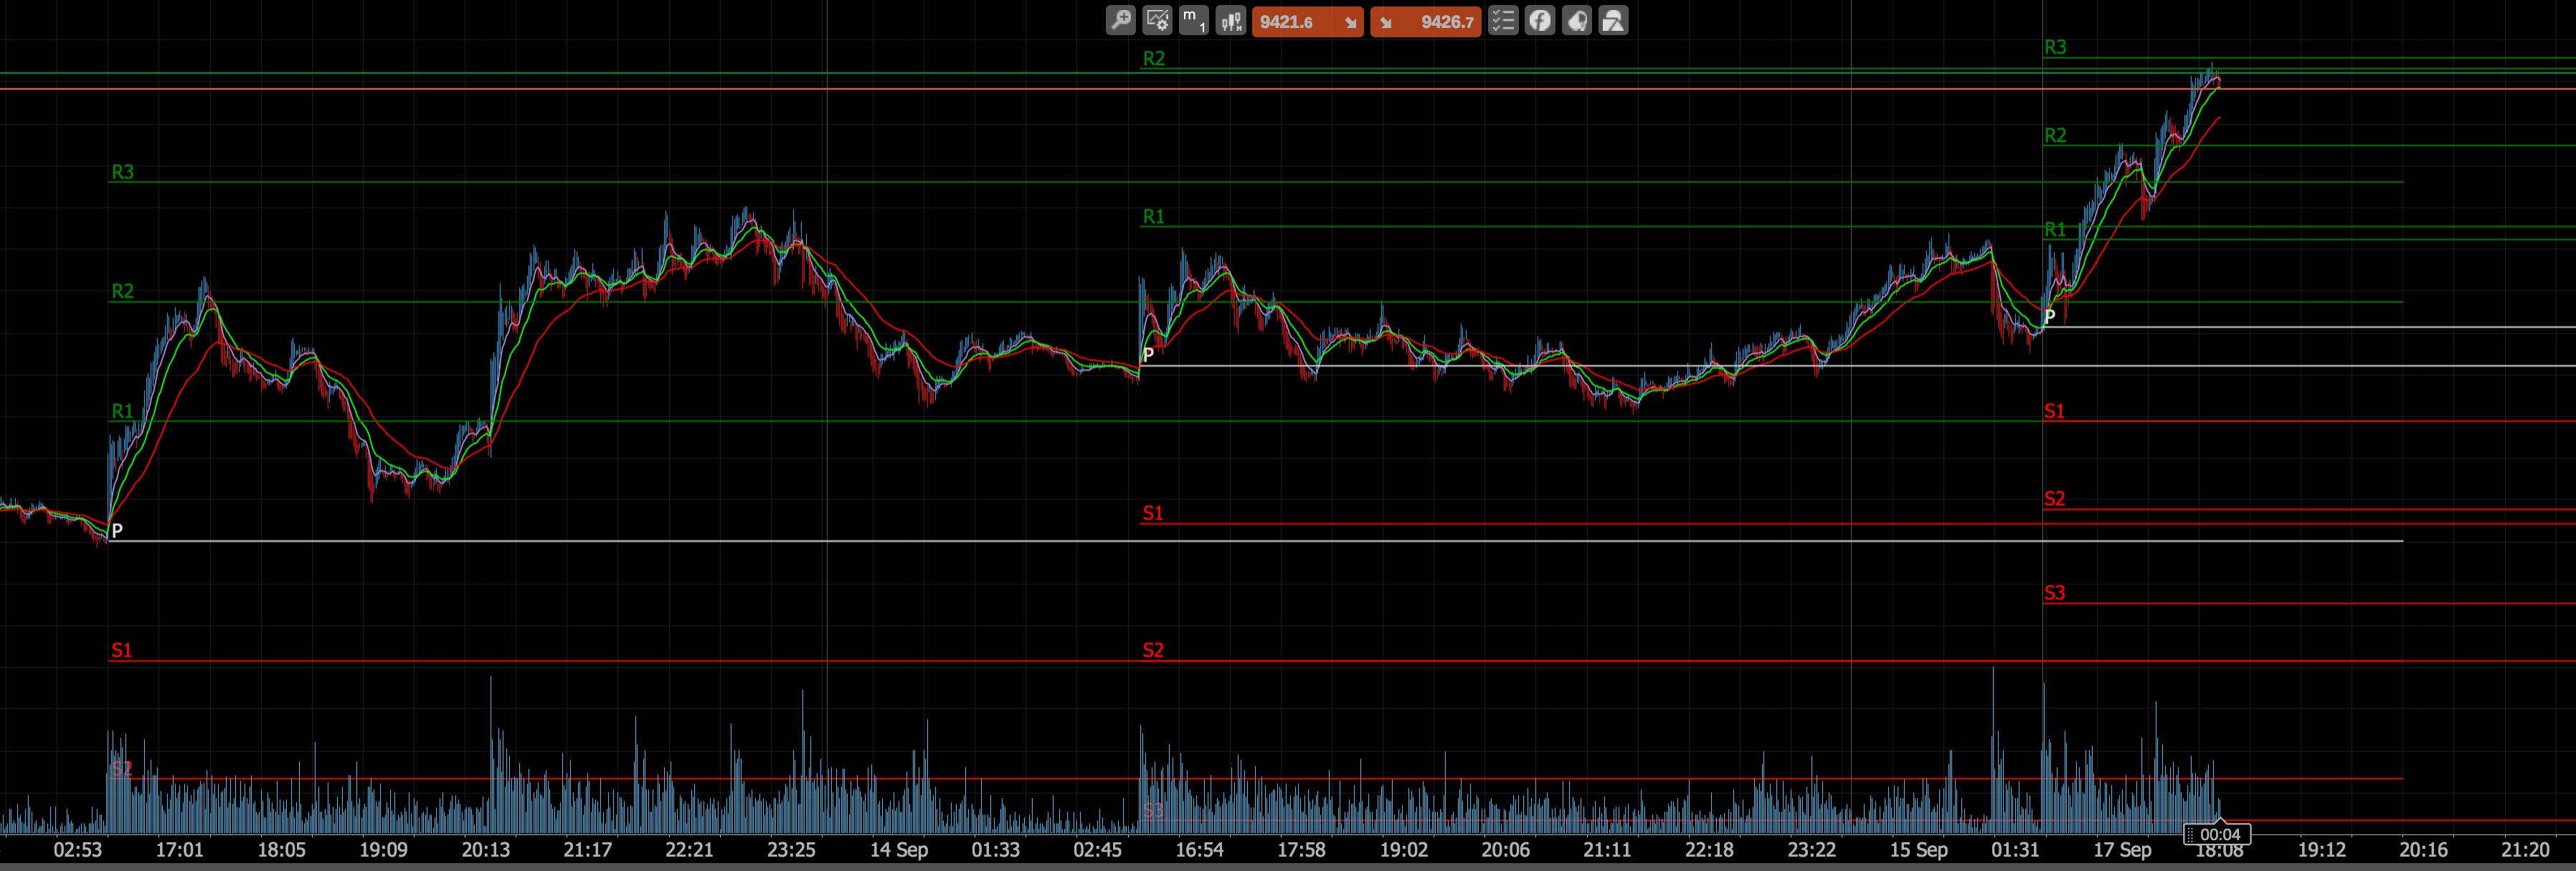Click the zoom magnifier tool icon
2576x871 pixels.
[1120, 21]
